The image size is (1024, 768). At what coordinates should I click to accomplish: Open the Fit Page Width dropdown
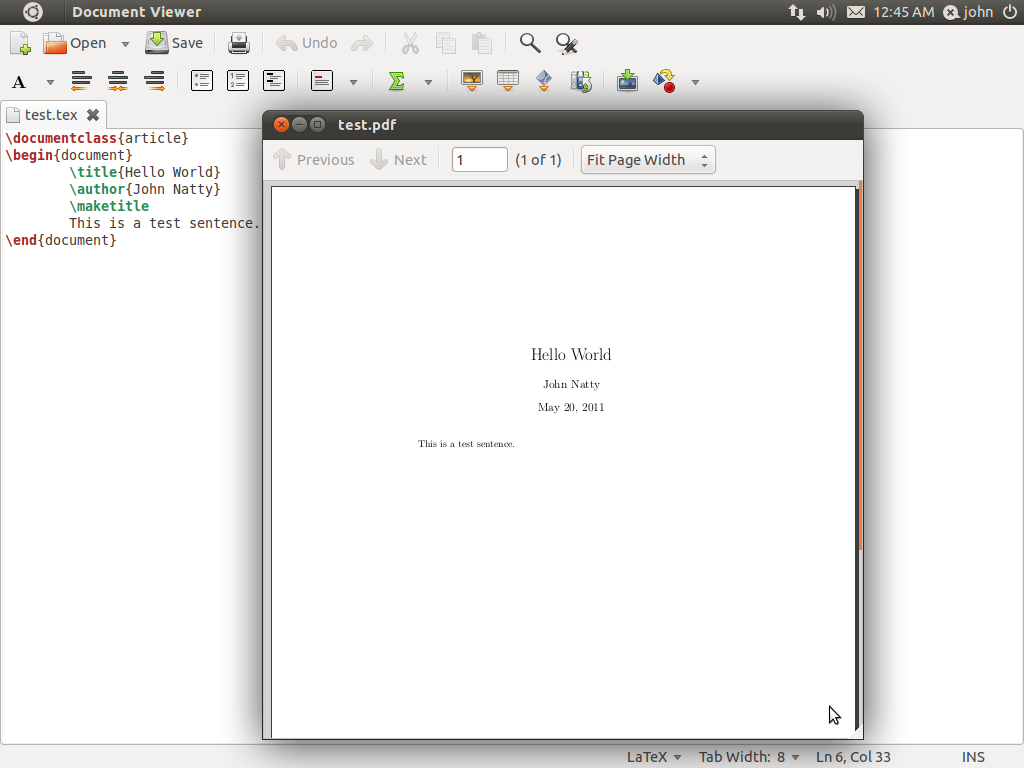647,159
